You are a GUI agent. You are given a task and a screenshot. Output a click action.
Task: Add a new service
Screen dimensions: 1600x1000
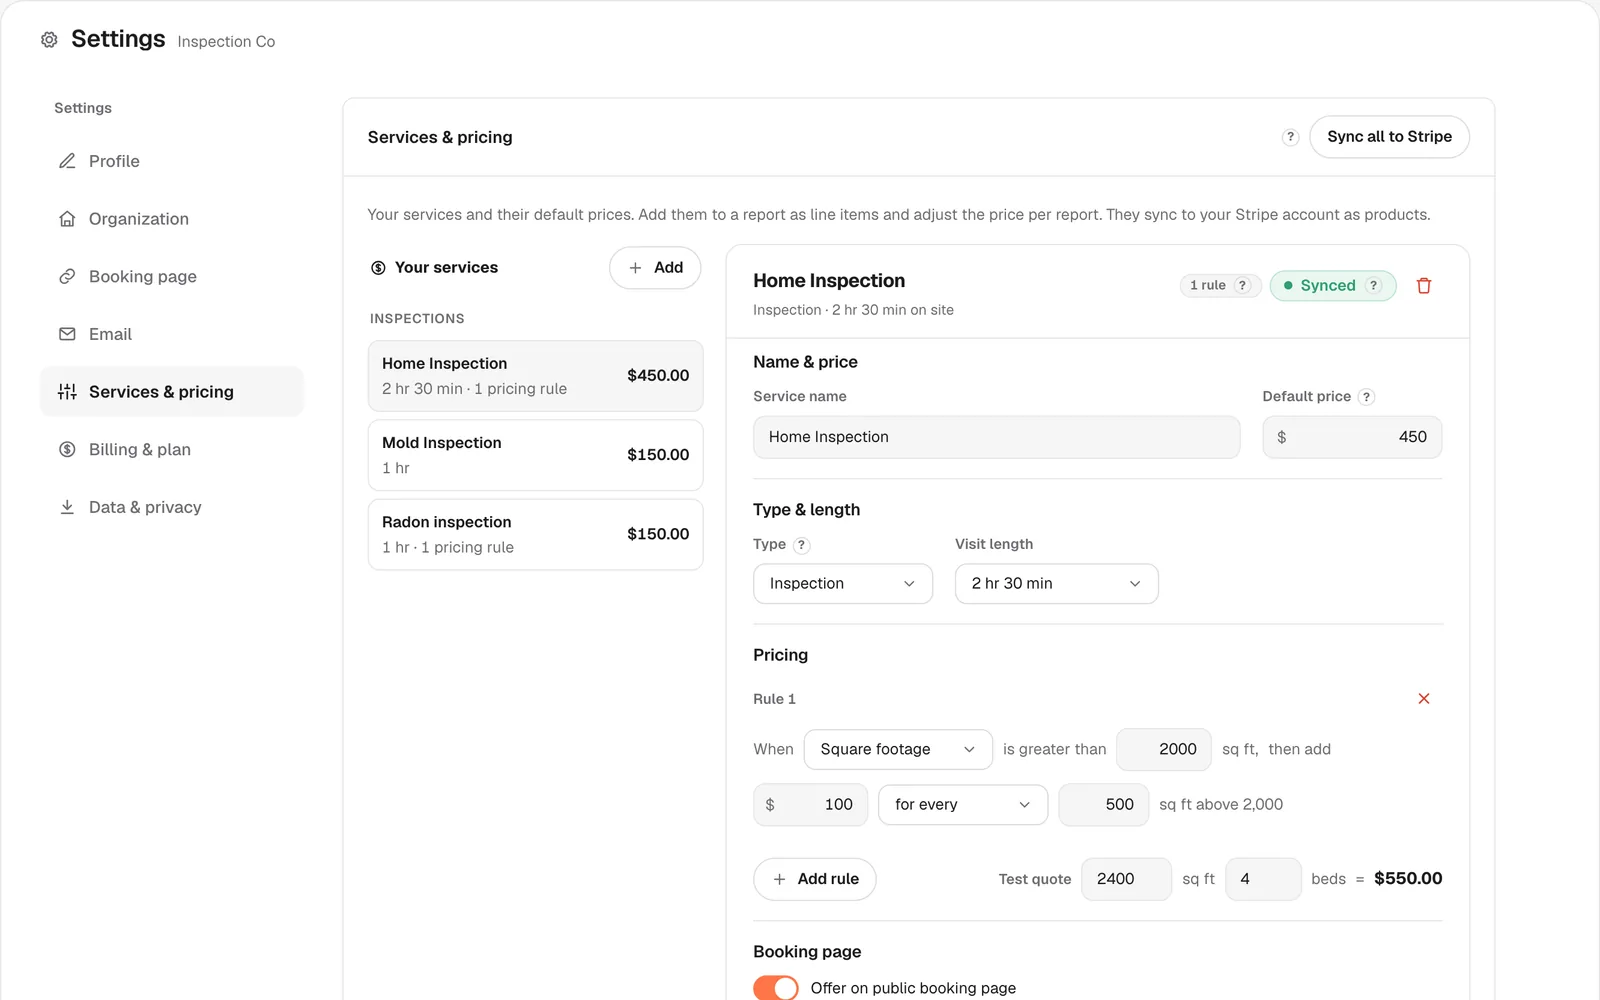pyautogui.click(x=655, y=268)
